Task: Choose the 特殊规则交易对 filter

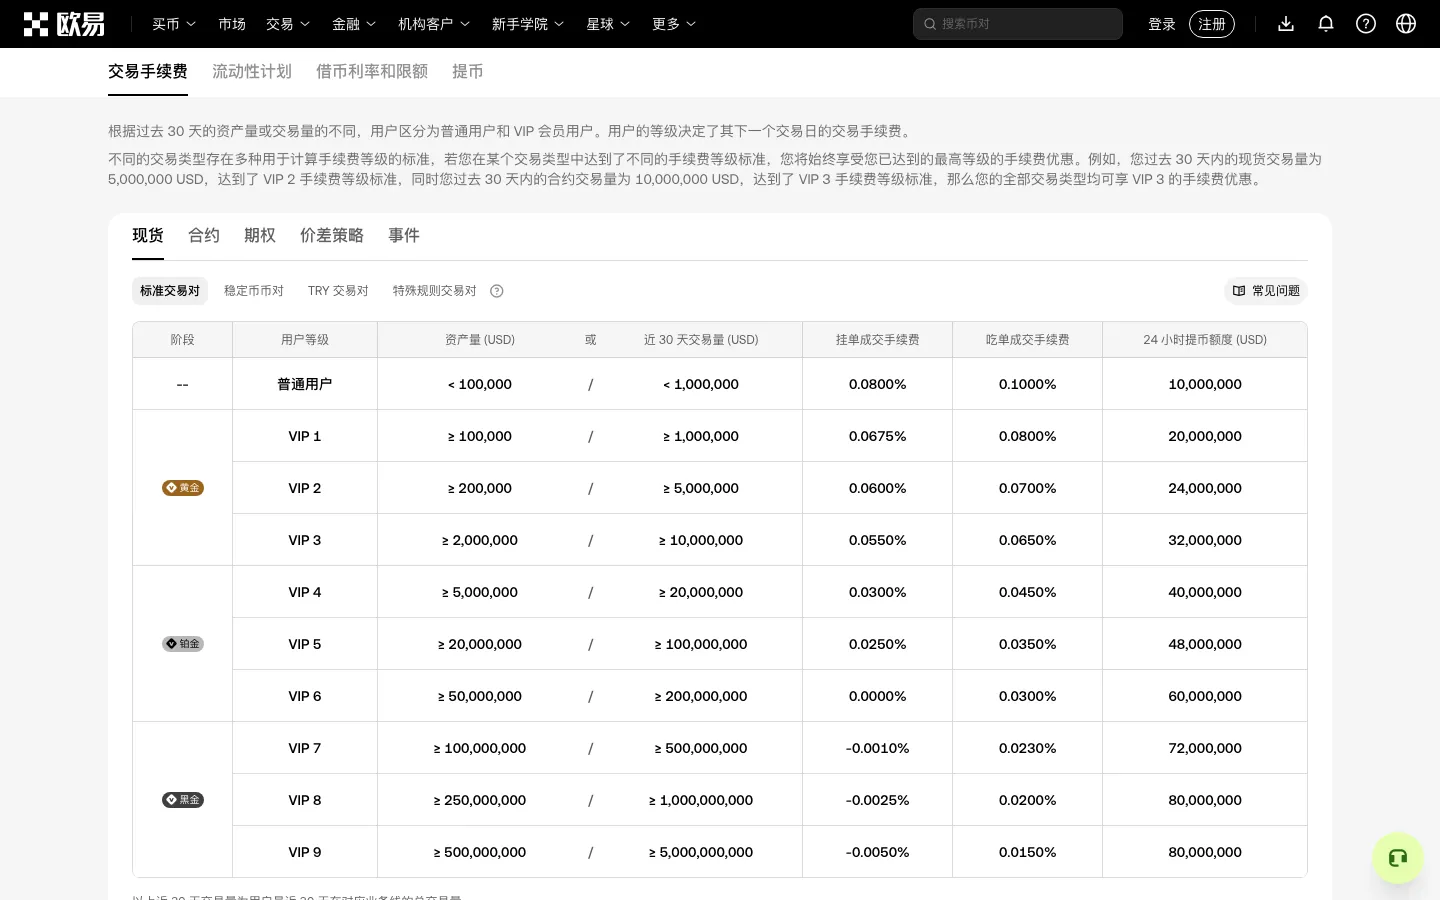Action: (x=435, y=291)
